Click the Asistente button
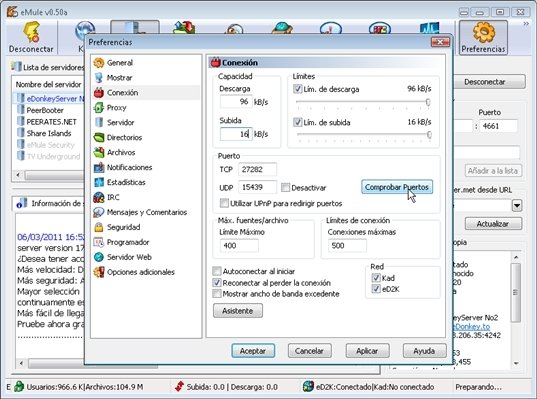Screen dimensions: 537x399 click(x=238, y=311)
